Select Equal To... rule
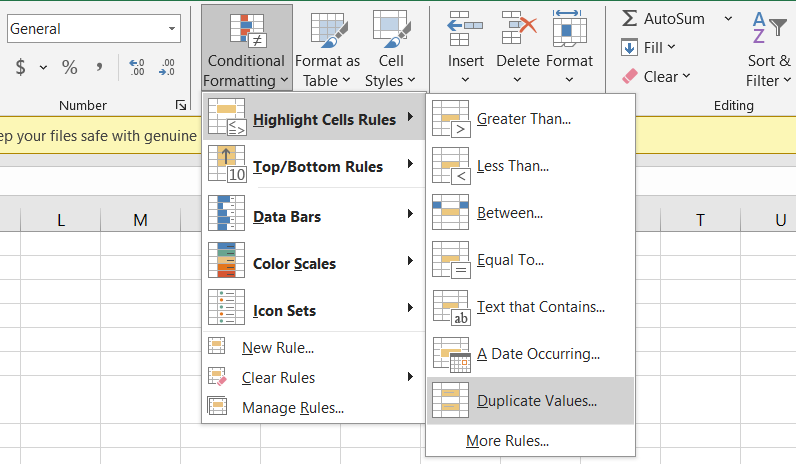This screenshot has height=464, width=796. [530, 260]
